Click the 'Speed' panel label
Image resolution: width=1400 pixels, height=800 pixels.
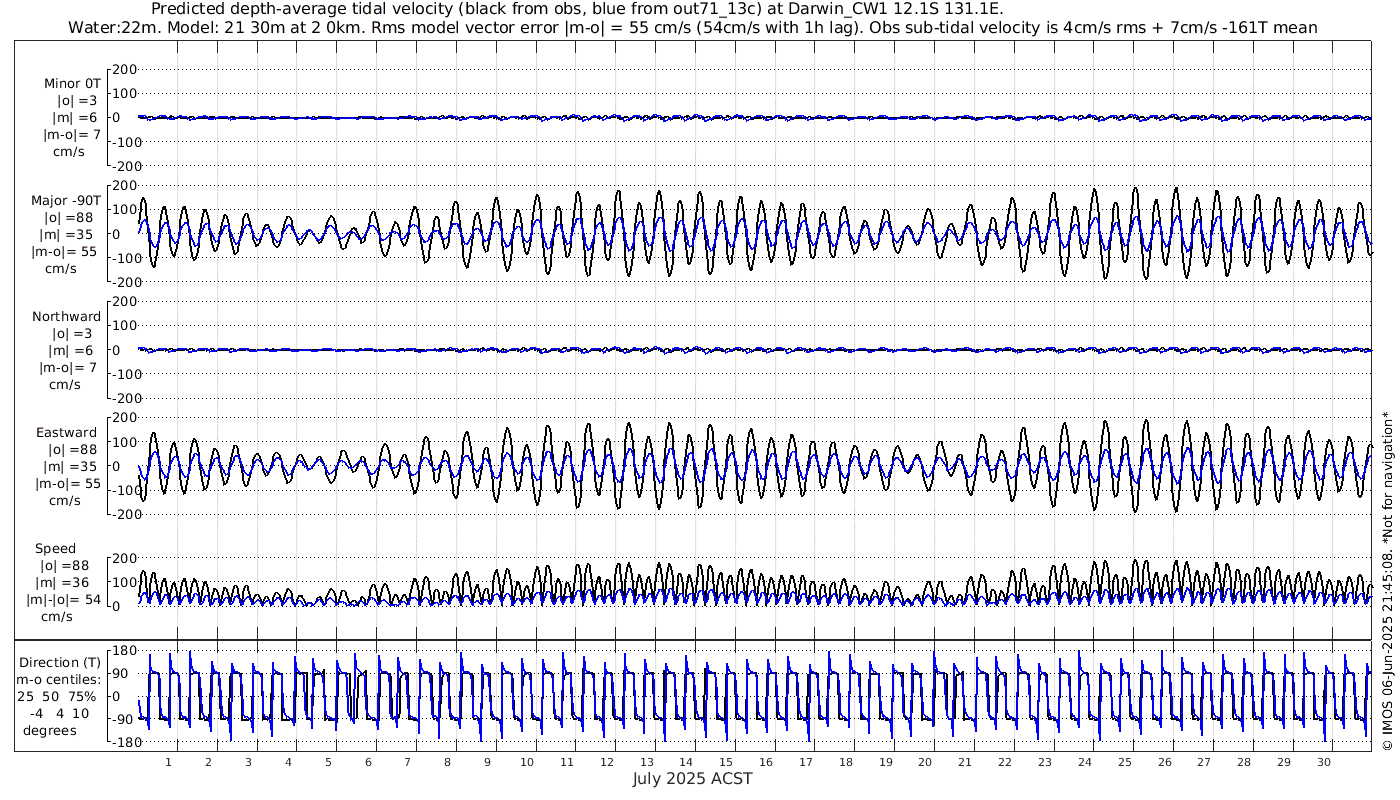tap(54, 549)
